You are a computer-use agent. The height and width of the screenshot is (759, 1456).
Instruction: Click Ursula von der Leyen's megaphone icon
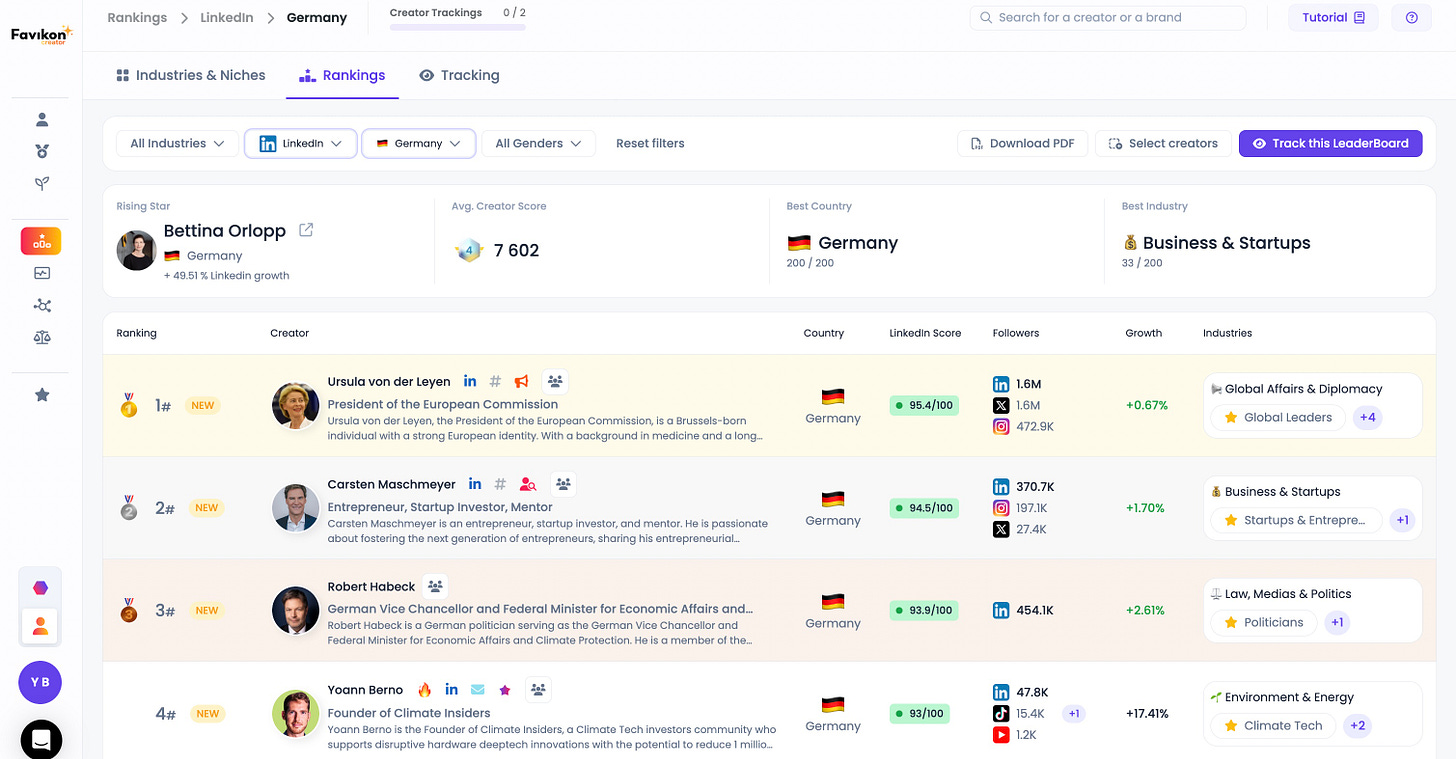click(521, 381)
